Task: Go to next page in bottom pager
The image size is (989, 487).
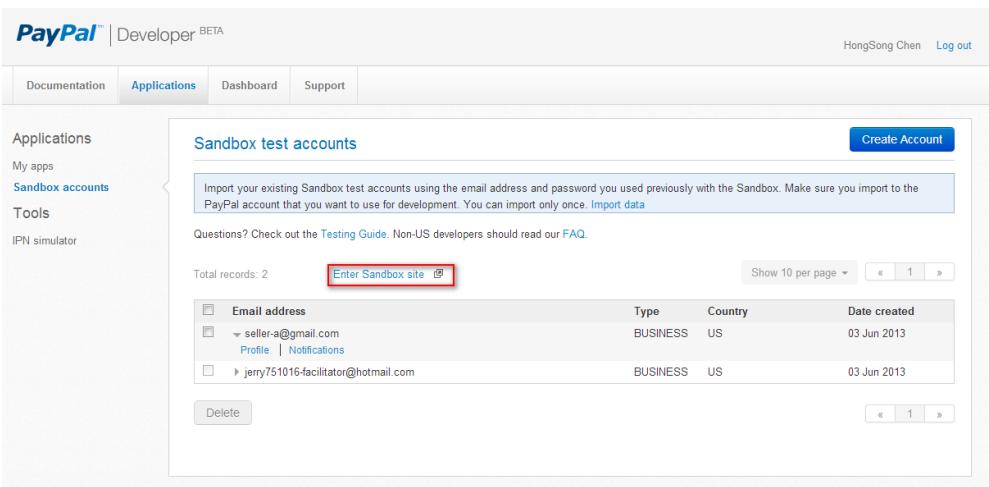Action: click(x=939, y=414)
